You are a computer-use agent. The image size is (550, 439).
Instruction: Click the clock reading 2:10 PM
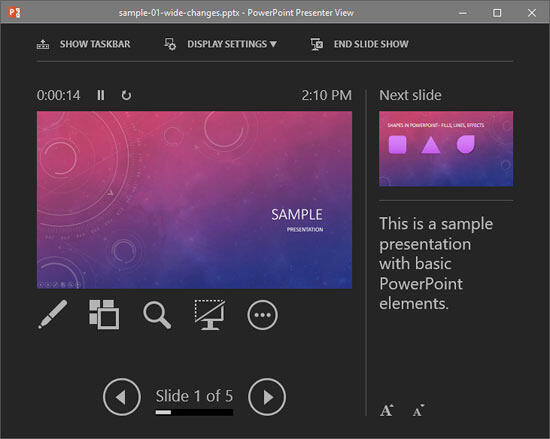(327, 95)
